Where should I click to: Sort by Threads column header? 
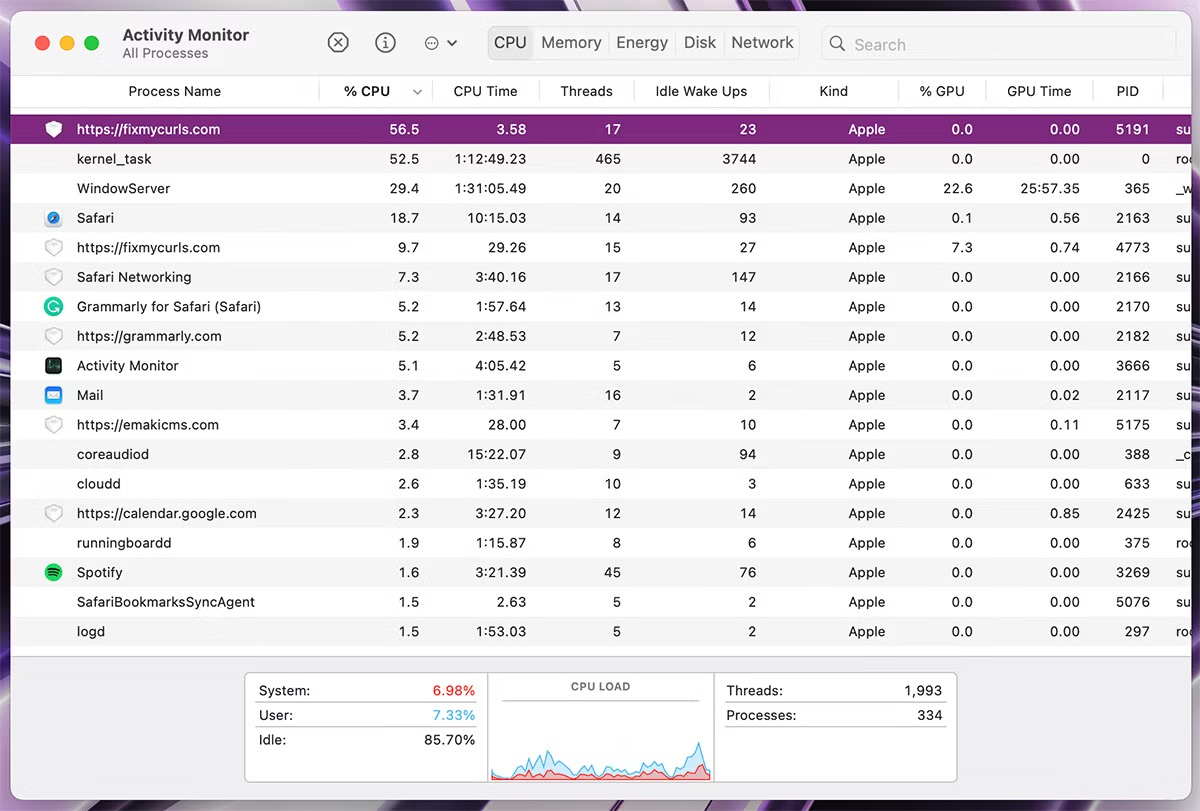[x=586, y=91]
